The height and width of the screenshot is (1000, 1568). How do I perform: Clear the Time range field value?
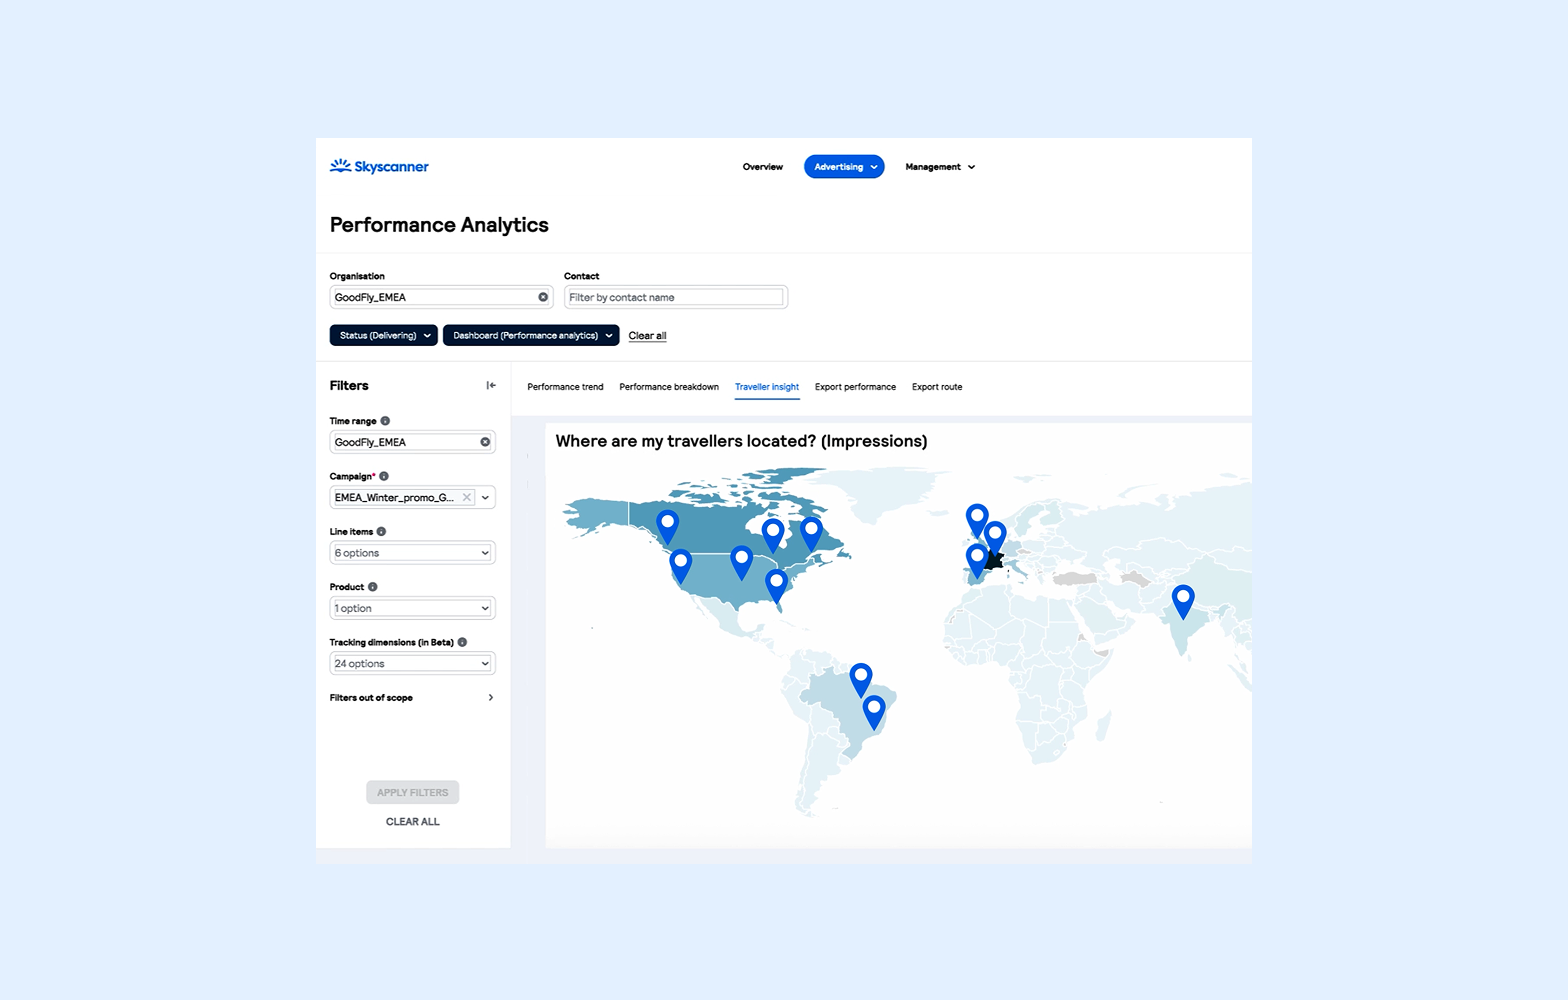[x=485, y=442]
